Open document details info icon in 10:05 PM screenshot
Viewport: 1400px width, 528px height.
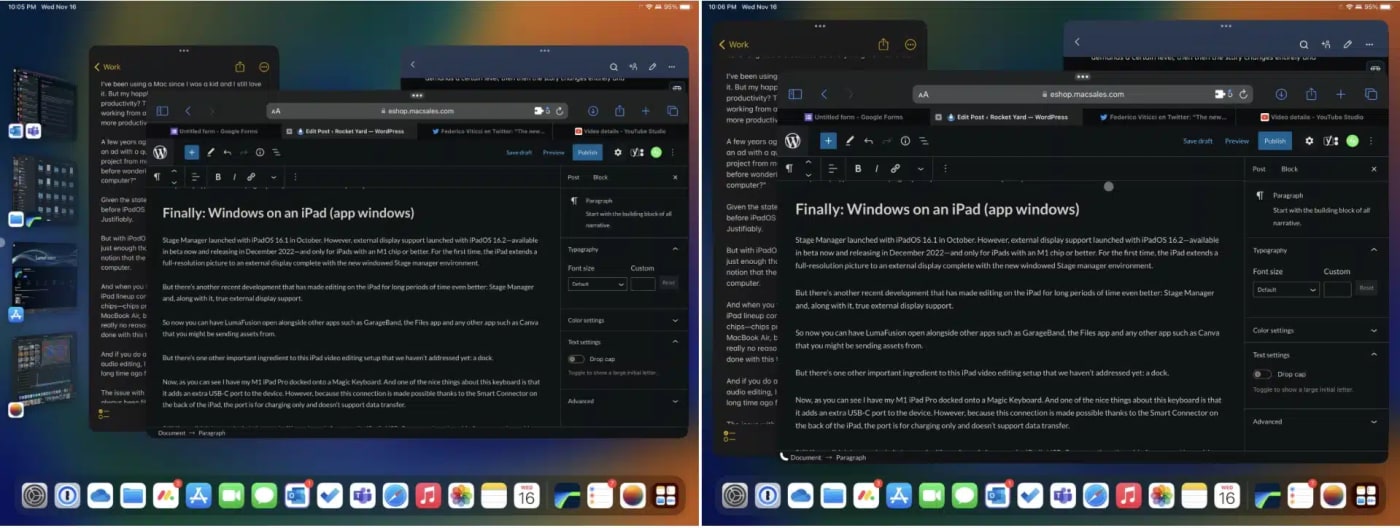260,153
